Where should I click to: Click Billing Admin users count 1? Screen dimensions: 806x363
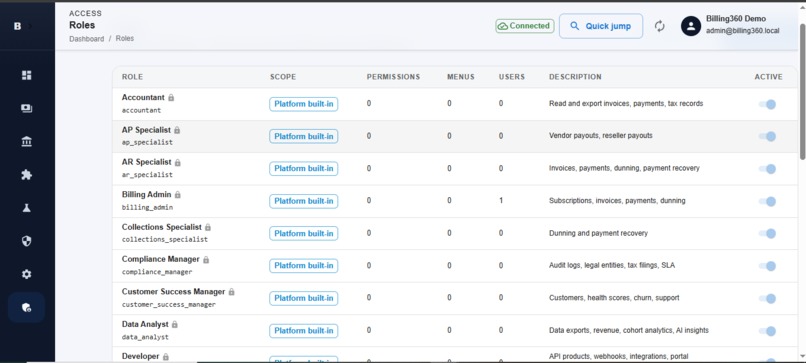pos(501,201)
